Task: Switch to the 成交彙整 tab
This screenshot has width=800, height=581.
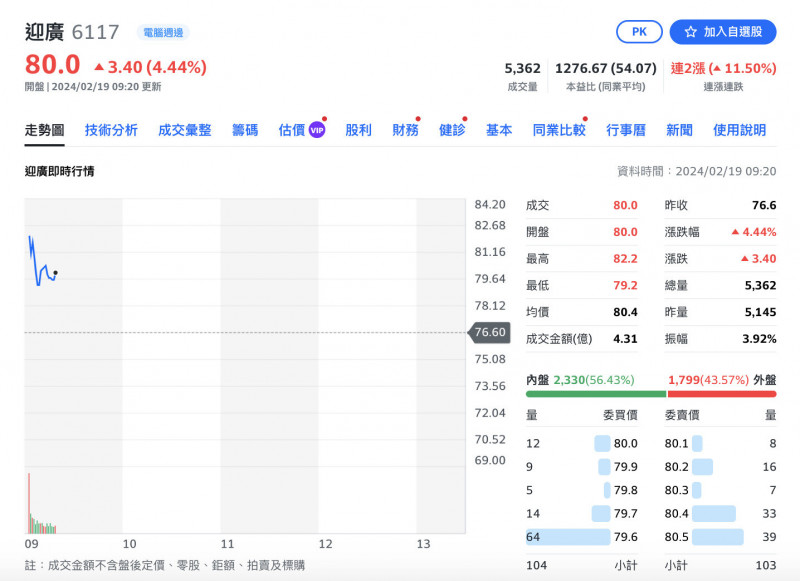Action: [185, 131]
